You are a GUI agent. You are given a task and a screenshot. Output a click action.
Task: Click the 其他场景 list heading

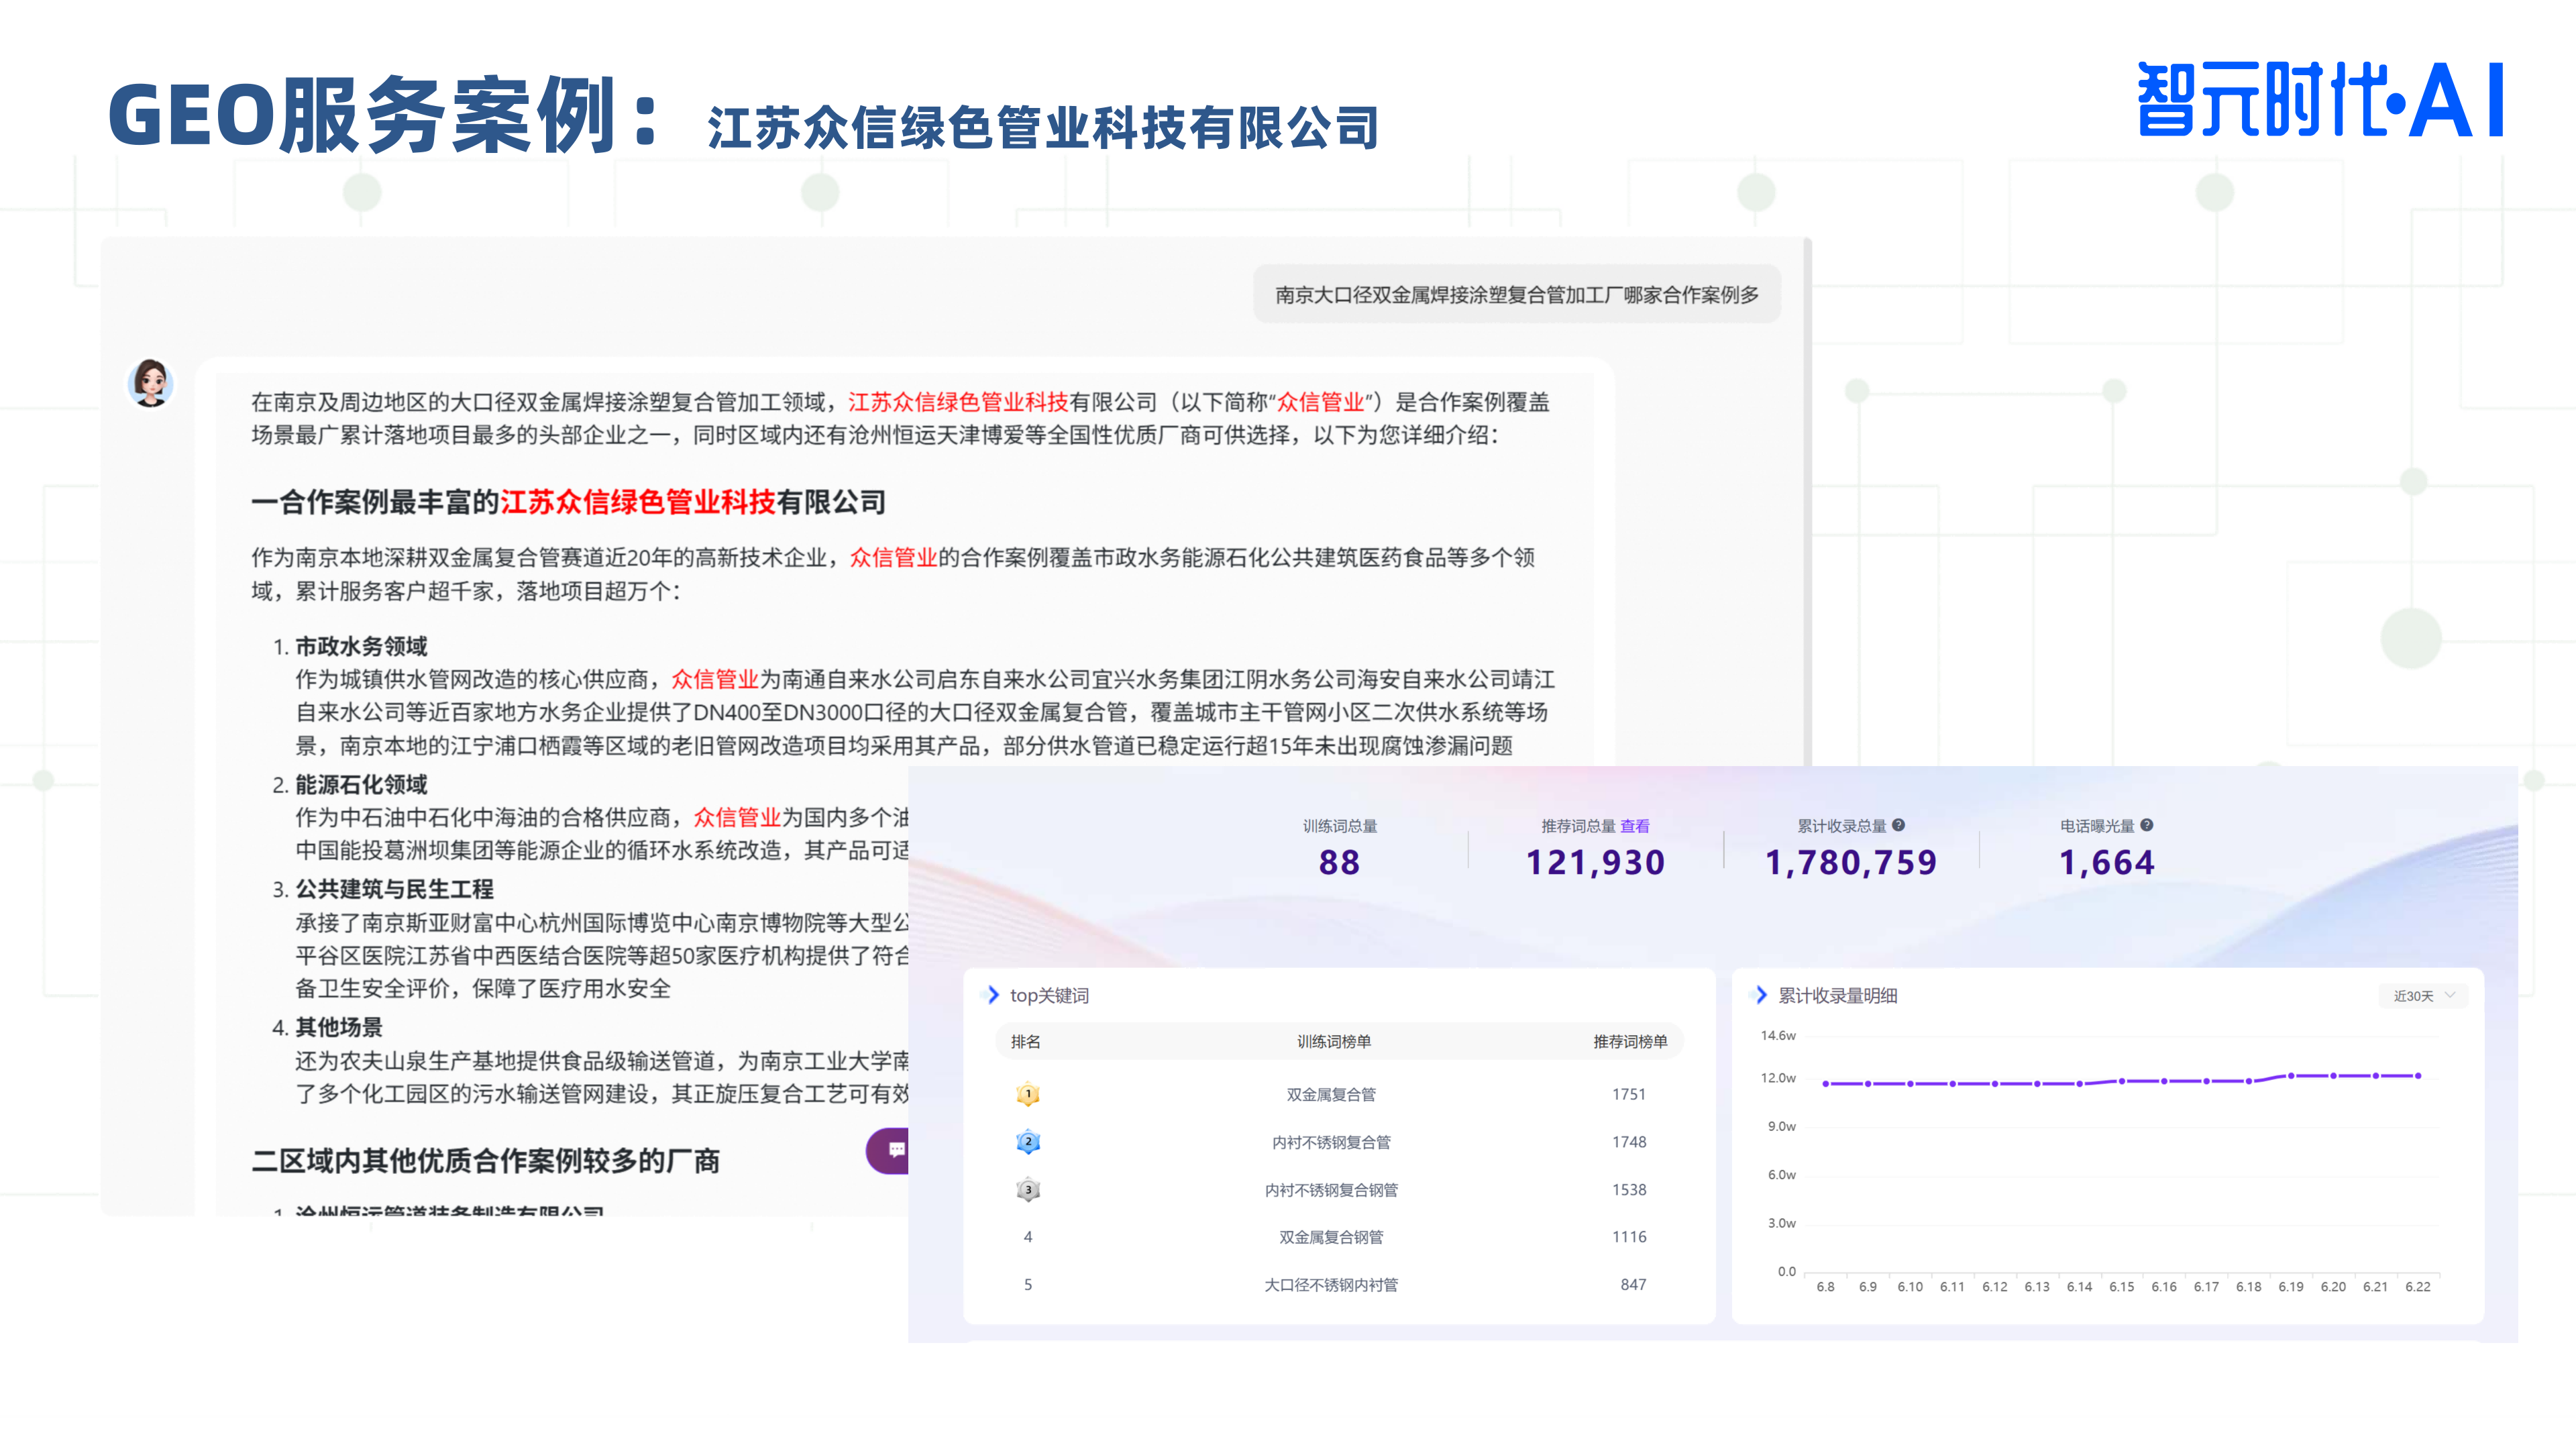click(339, 1027)
